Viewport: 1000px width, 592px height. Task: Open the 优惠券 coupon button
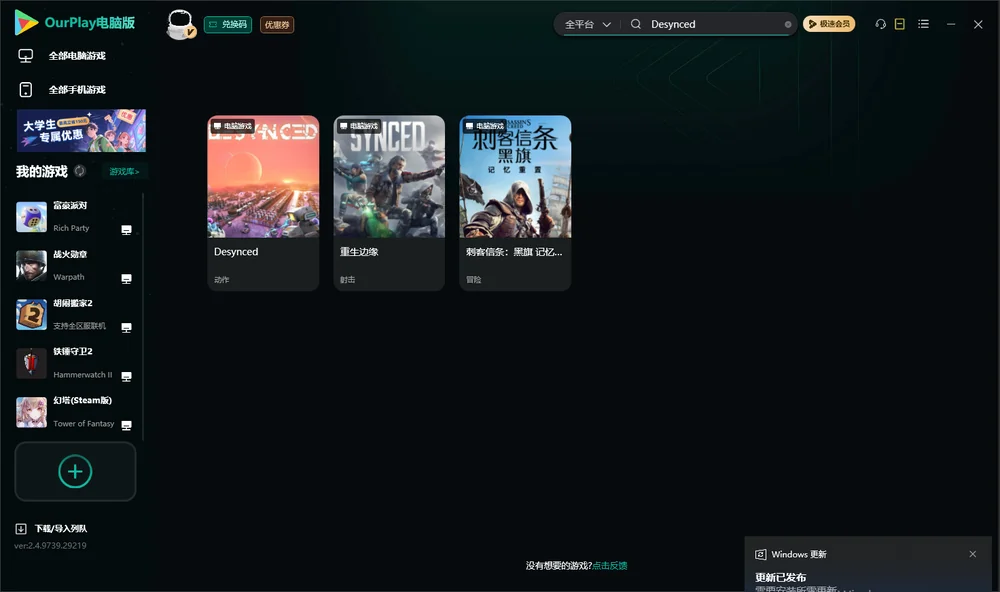277,25
